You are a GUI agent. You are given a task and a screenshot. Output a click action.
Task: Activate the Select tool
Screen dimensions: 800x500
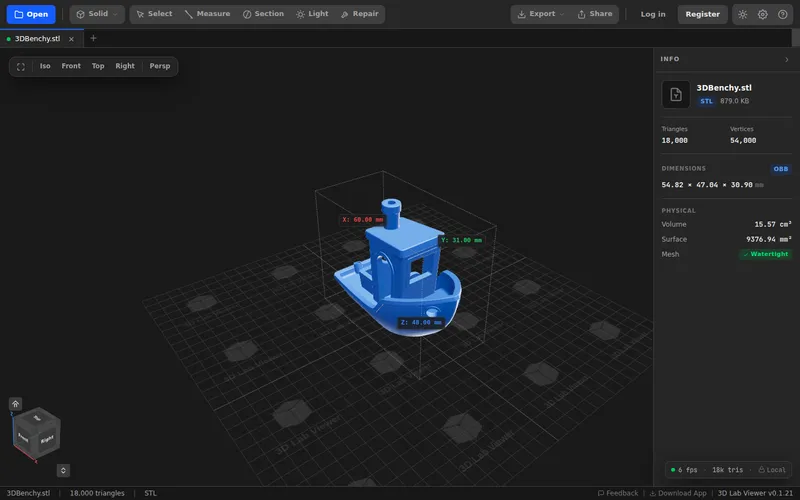tap(154, 14)
